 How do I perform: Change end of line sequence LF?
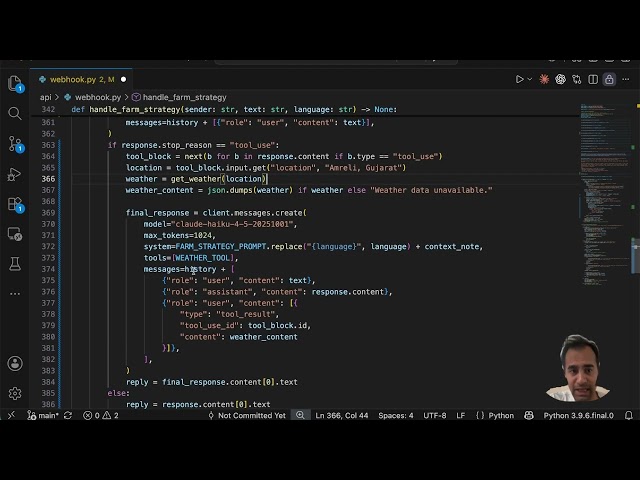[460, 415]
